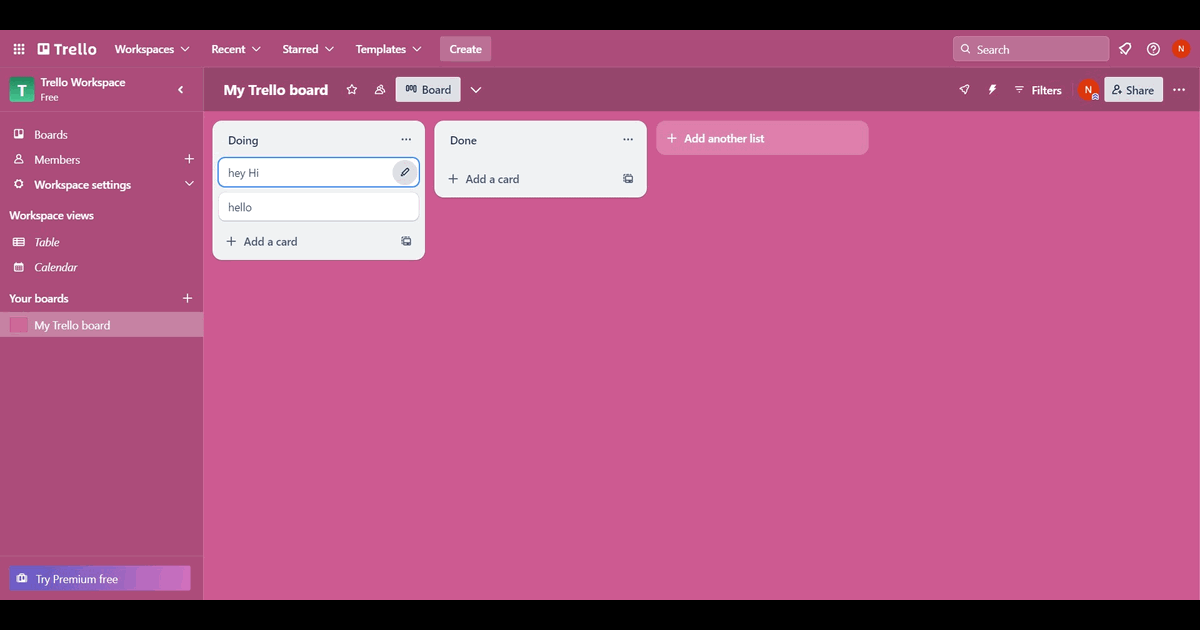Open the Templates dropdown menu

(389, 49)
